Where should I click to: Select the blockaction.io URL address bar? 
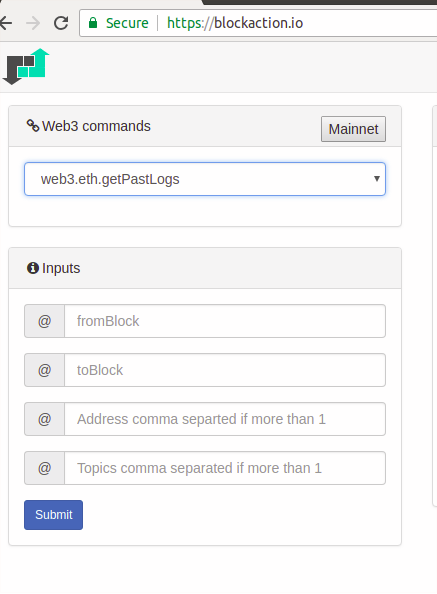tap(258, 23)
